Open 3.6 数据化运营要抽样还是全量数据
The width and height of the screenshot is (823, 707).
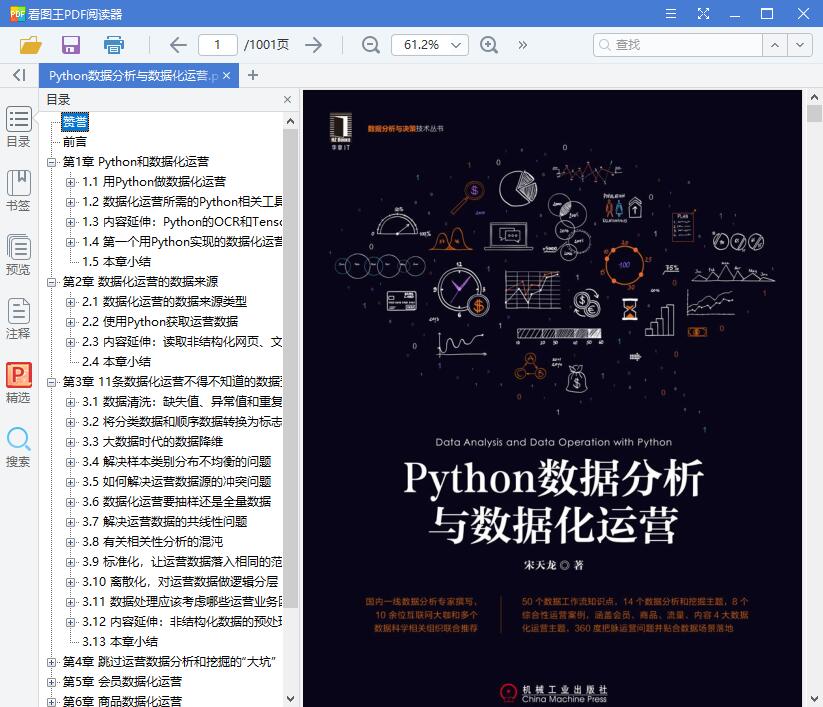(176, 502)
